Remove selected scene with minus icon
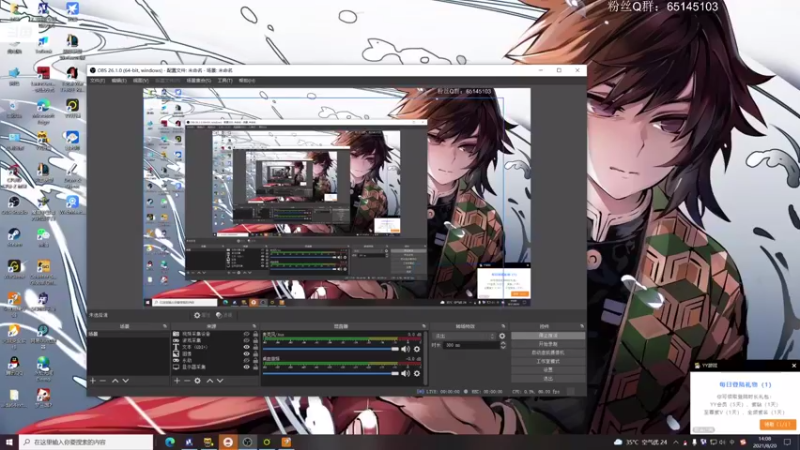This screenshot has width=800, height=450. pos(103,381)
